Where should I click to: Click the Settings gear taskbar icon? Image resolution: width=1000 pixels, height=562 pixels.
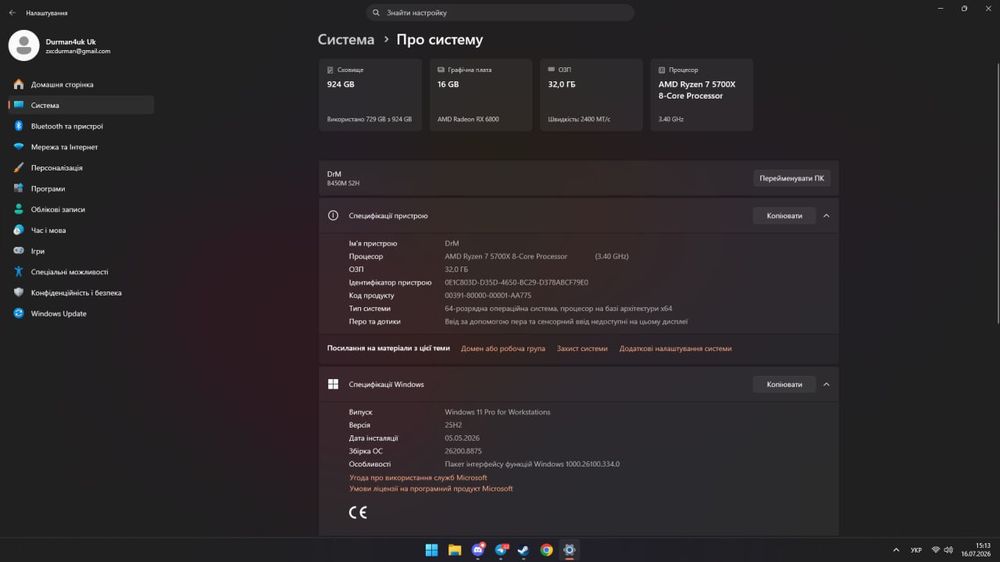click(x=570, y=550)
